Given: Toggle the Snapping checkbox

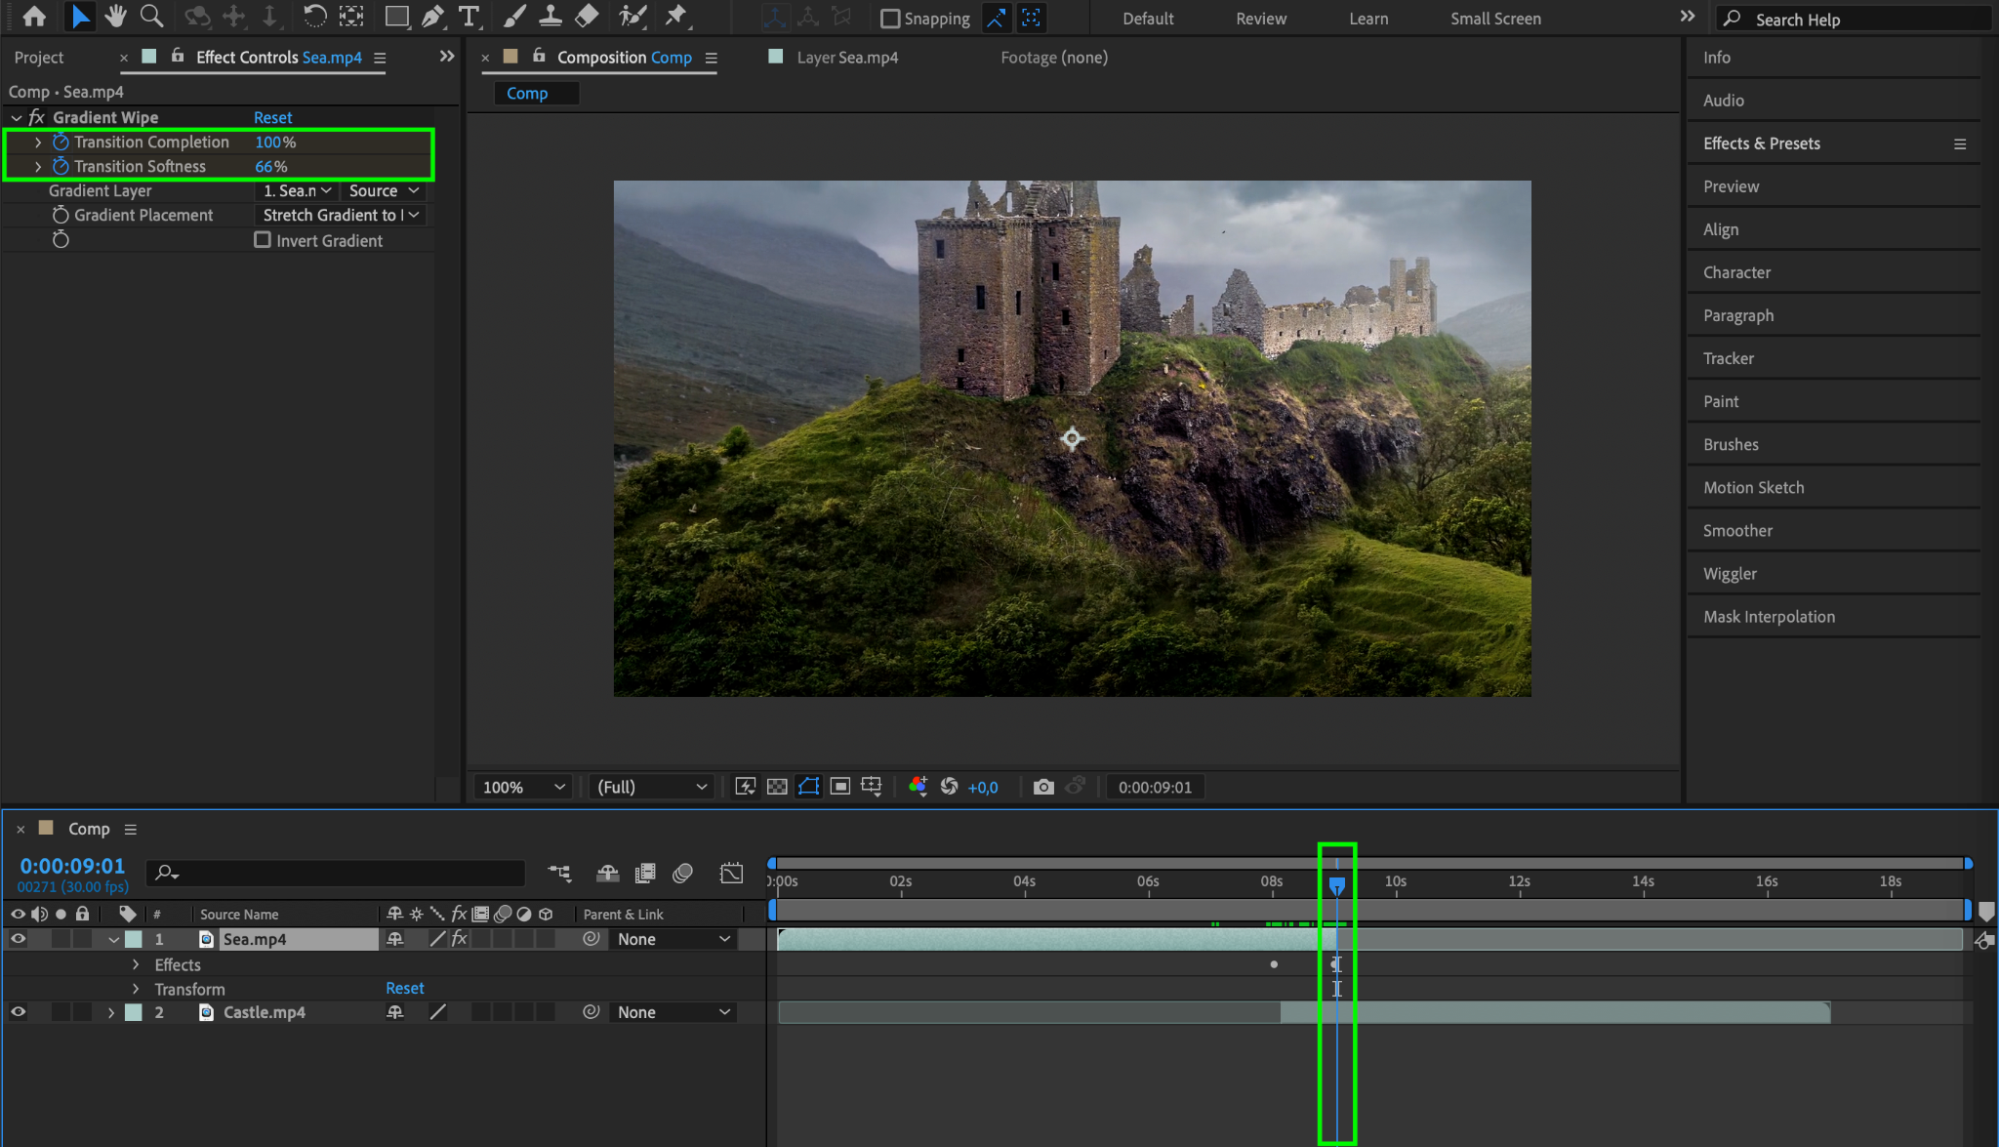Looking at the screenshot, I should click(889, 18).
